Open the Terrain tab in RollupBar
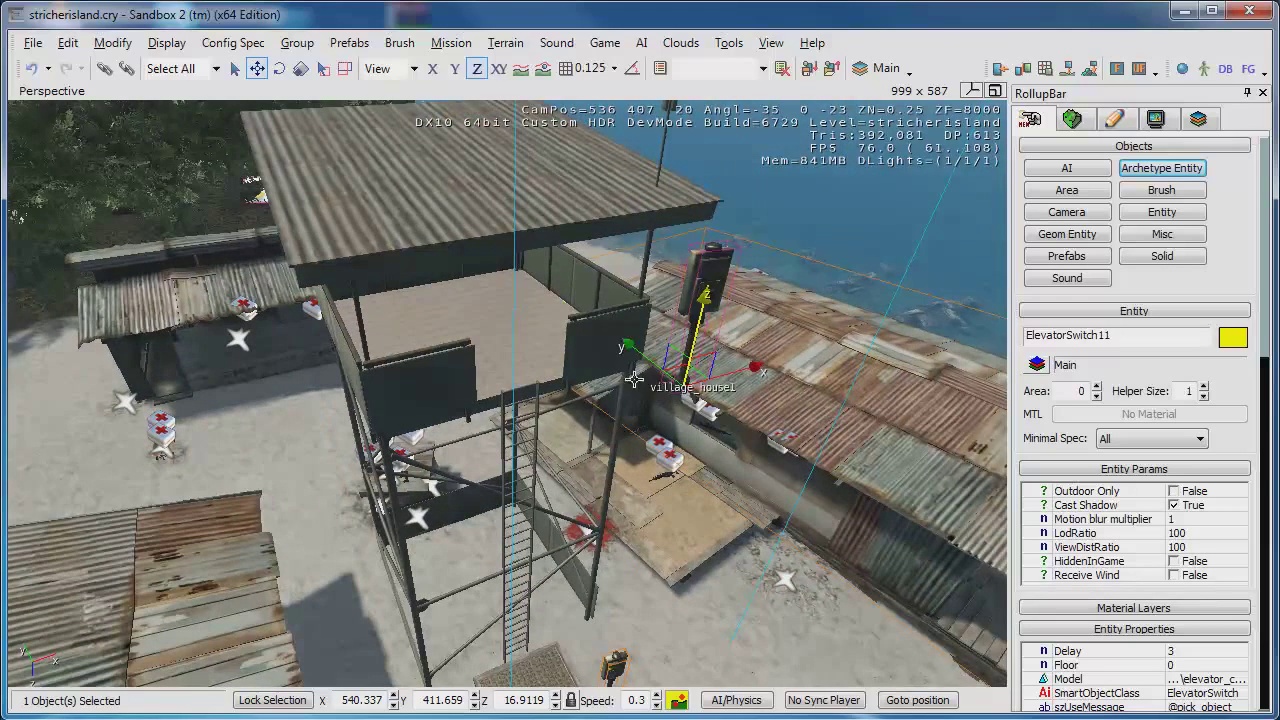The image size is (1280, 720). pyautogui.click(x=1072, y=119)
